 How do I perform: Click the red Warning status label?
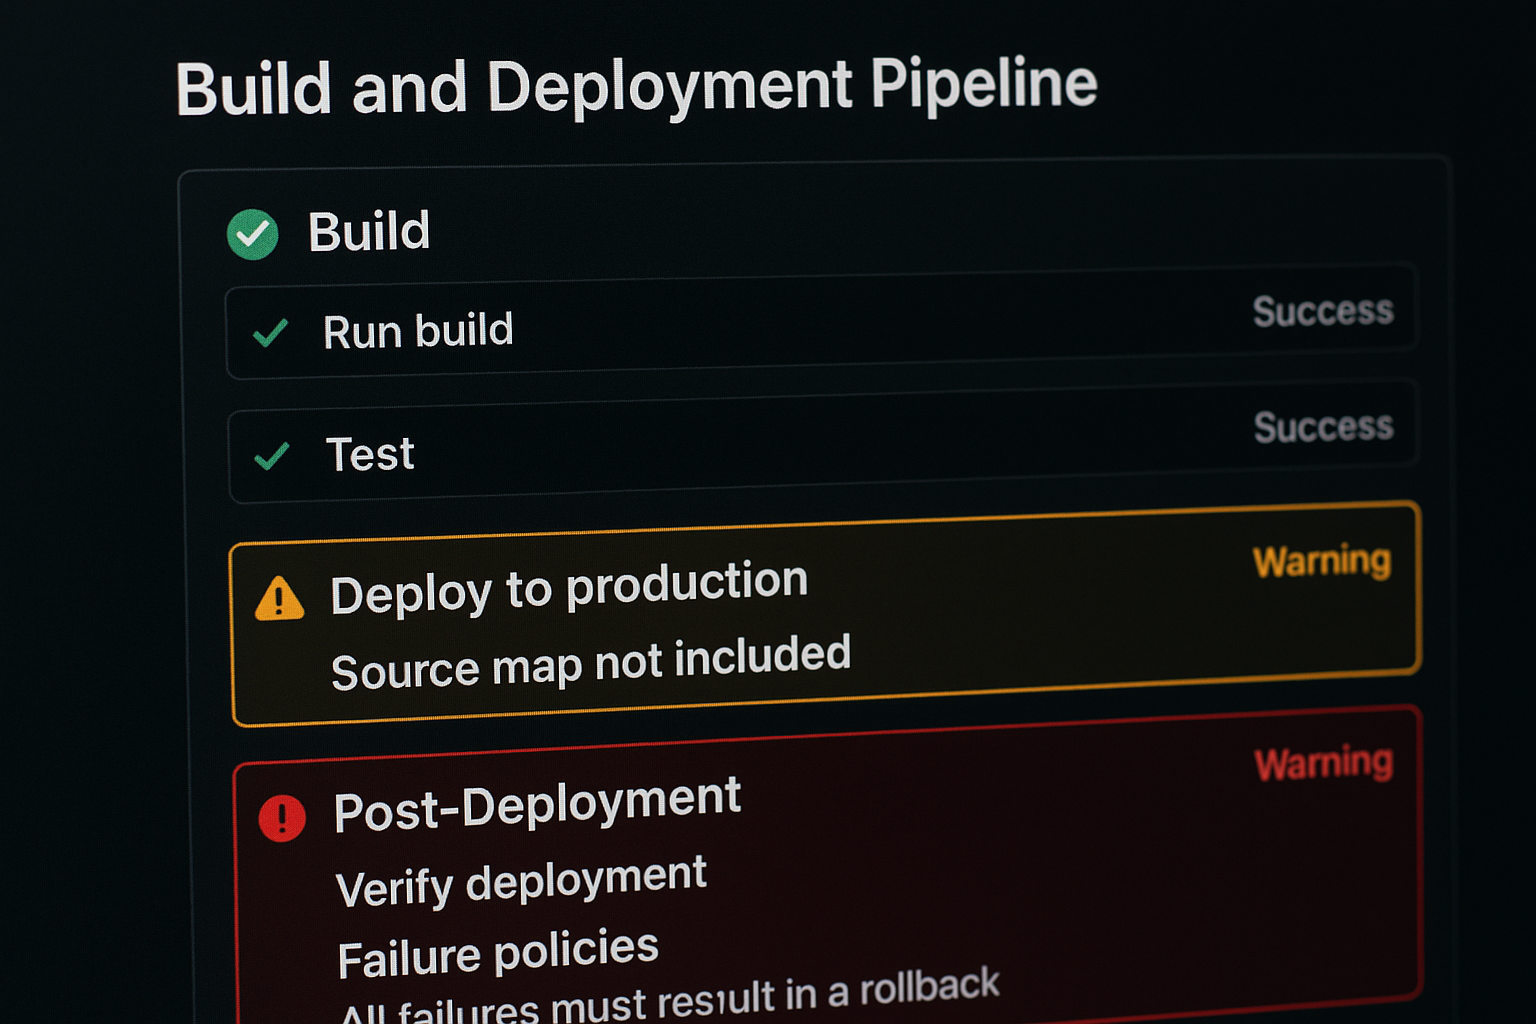[1323, 763]
